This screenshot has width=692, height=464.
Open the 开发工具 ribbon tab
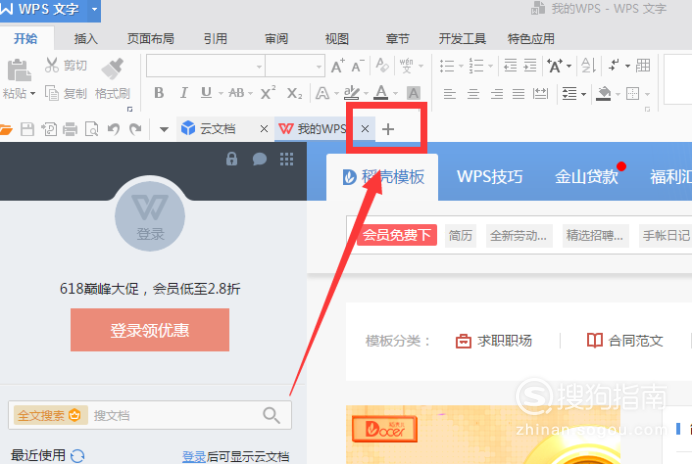pos(462,39)
